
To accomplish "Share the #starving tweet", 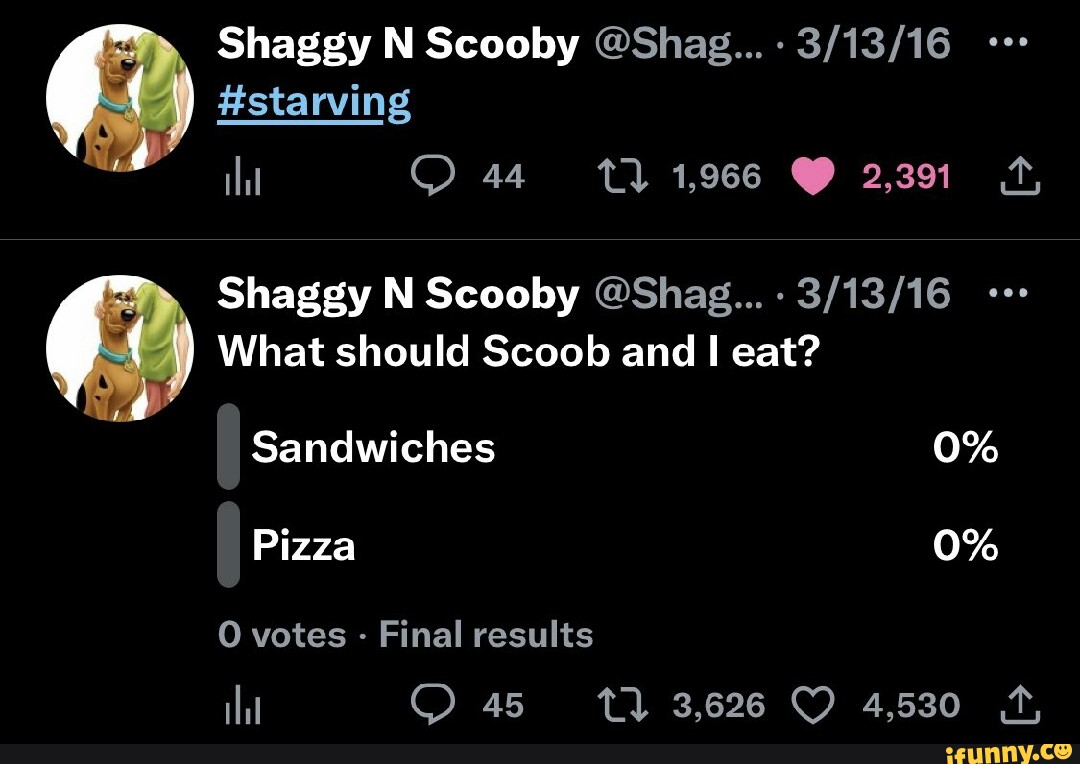I will pyautogui.click(x=1019, y=176).
